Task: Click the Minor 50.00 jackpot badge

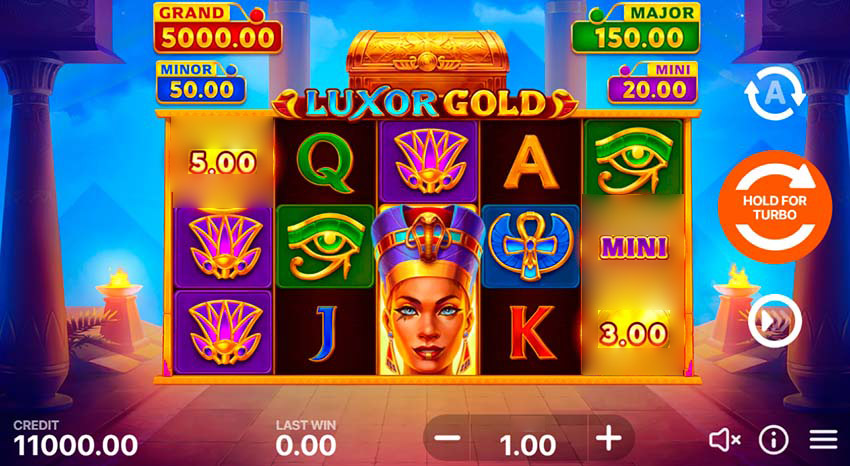Action: tap(201, 82)
